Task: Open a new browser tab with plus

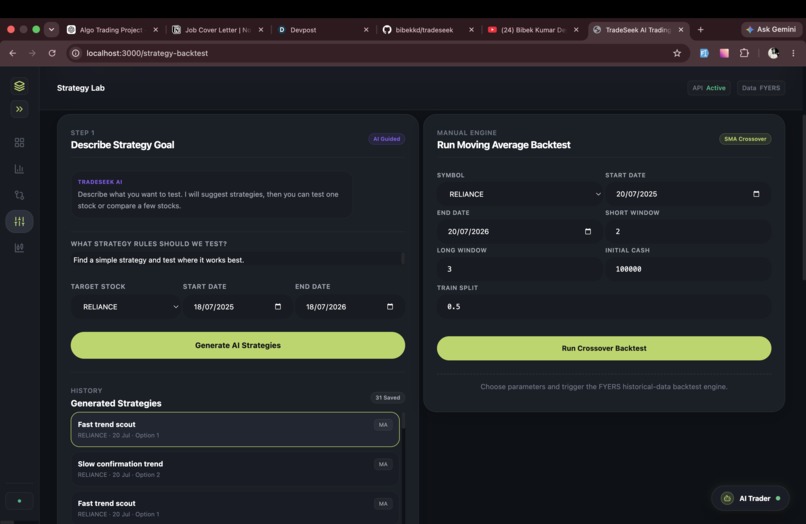Action: pyautogui.click(x=700, y=30)
